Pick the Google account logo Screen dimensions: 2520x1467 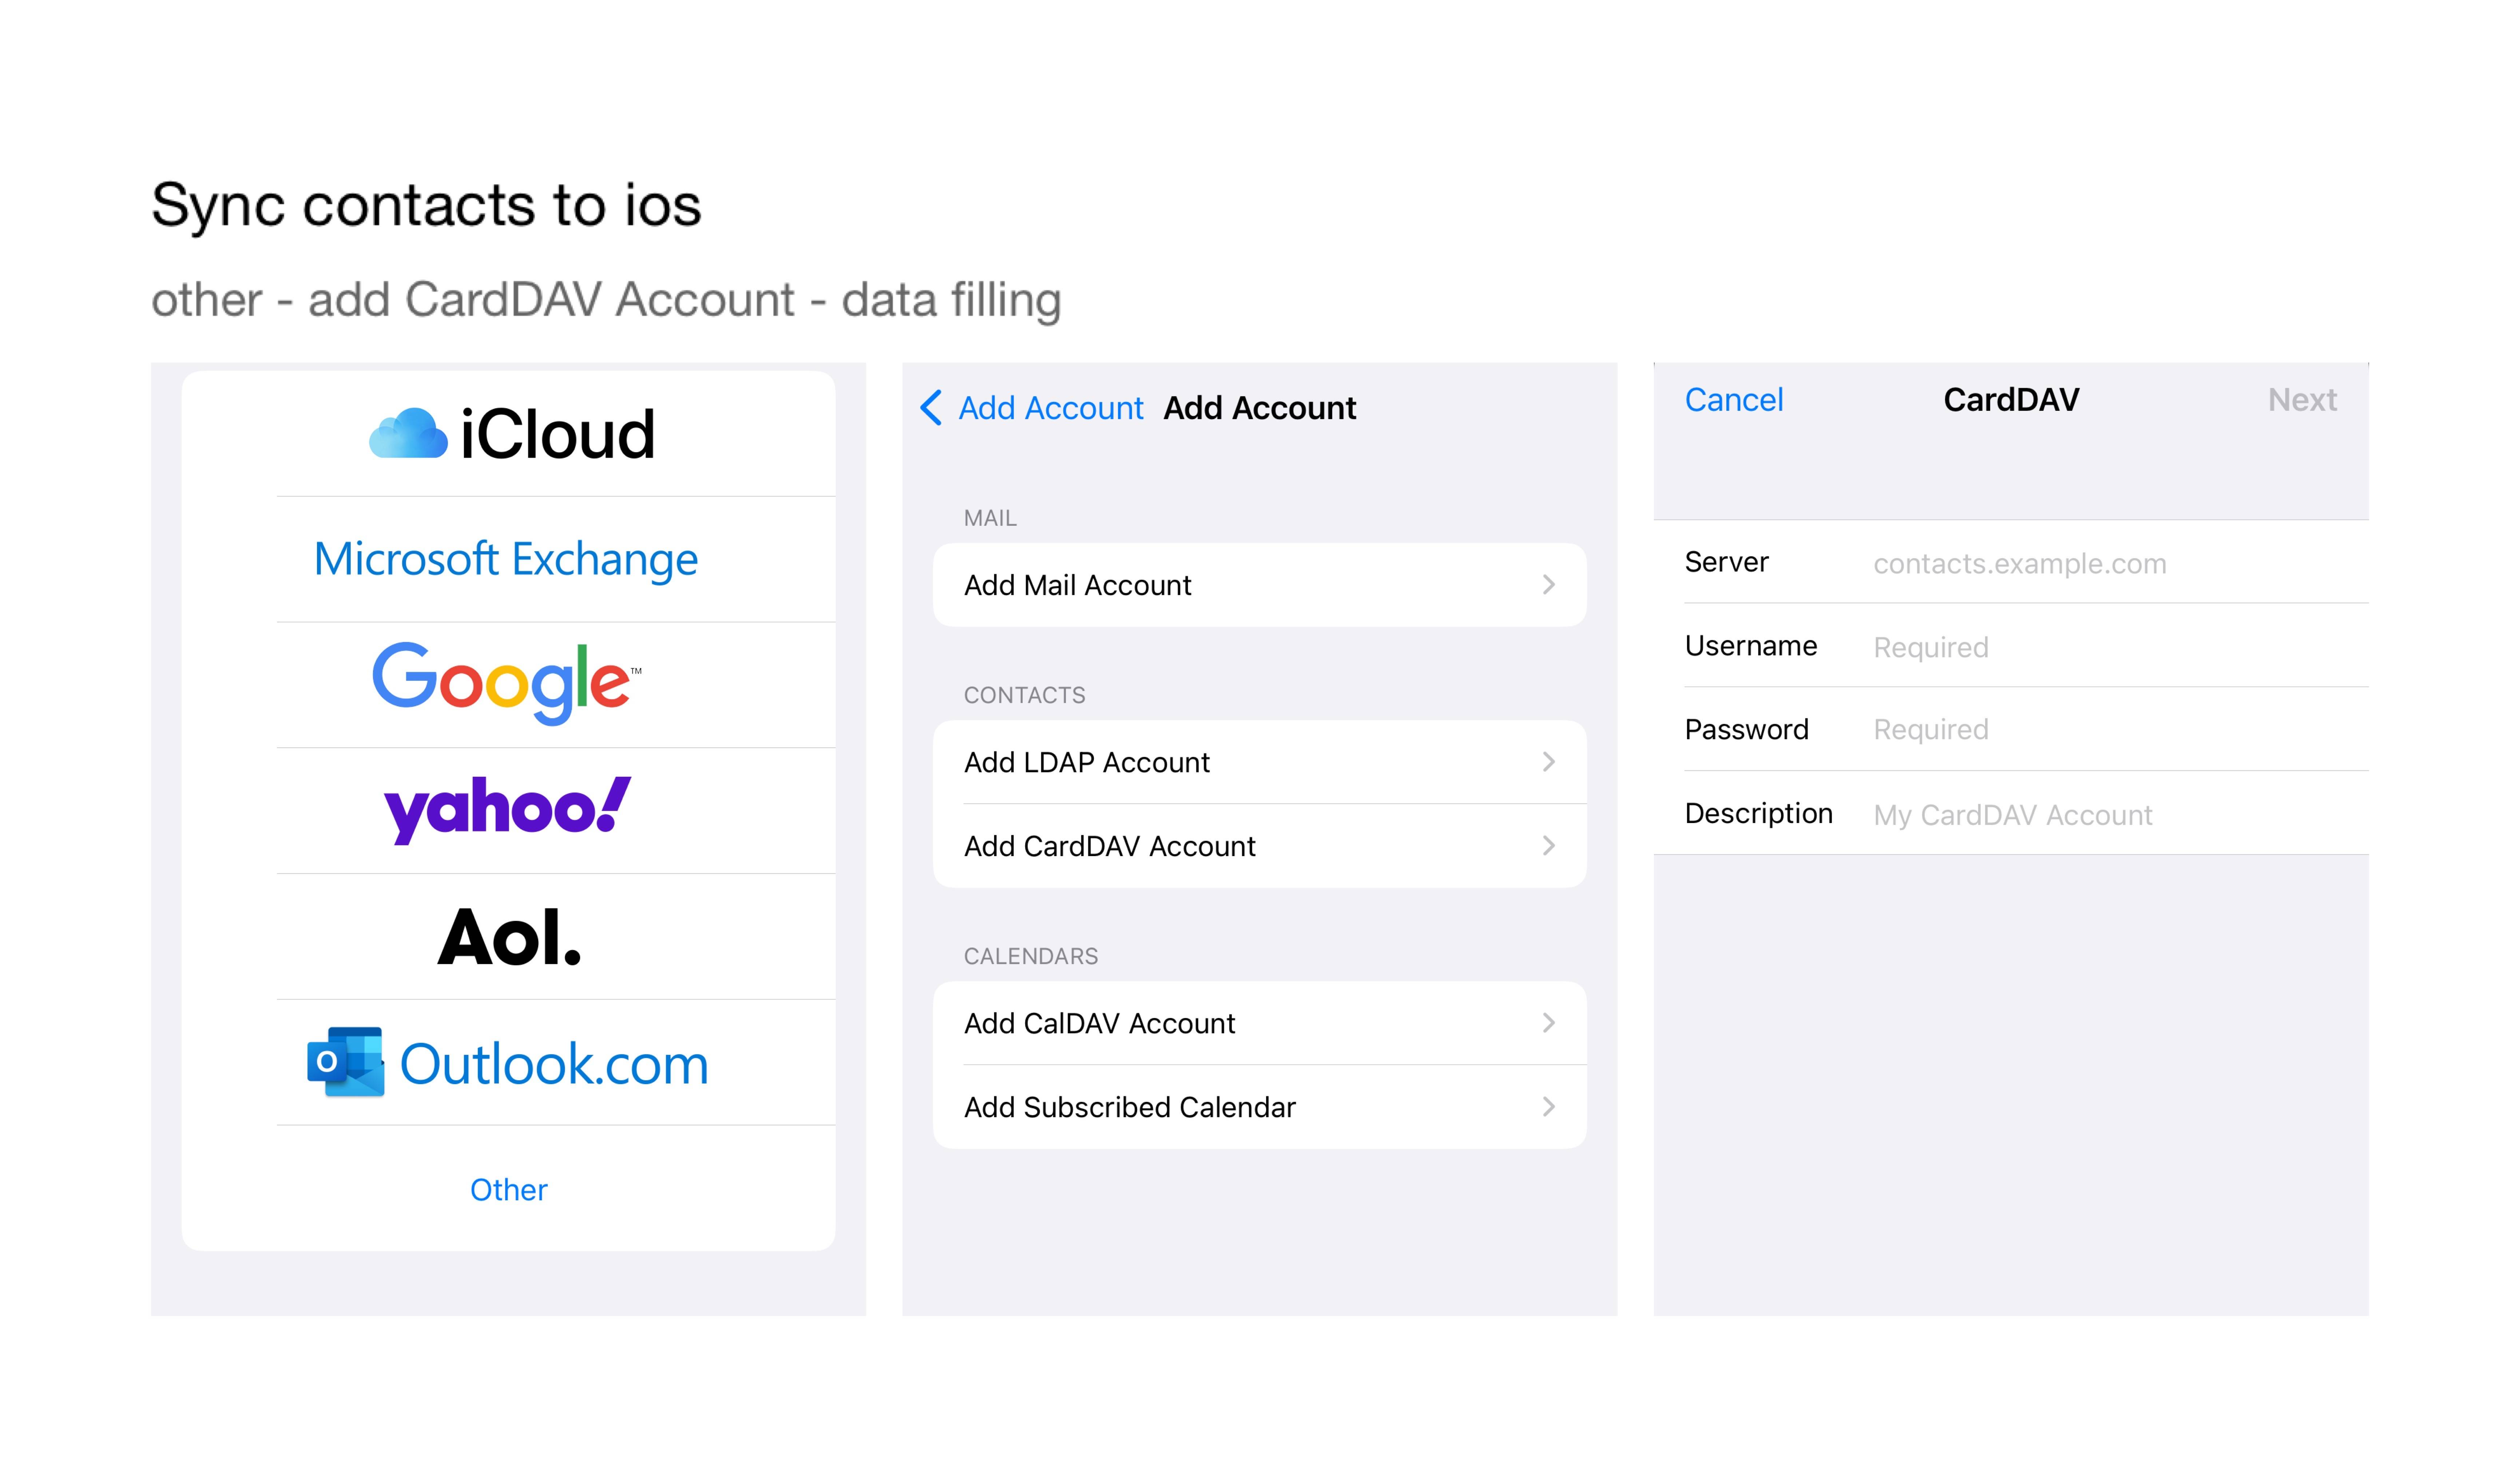(506, 683)
